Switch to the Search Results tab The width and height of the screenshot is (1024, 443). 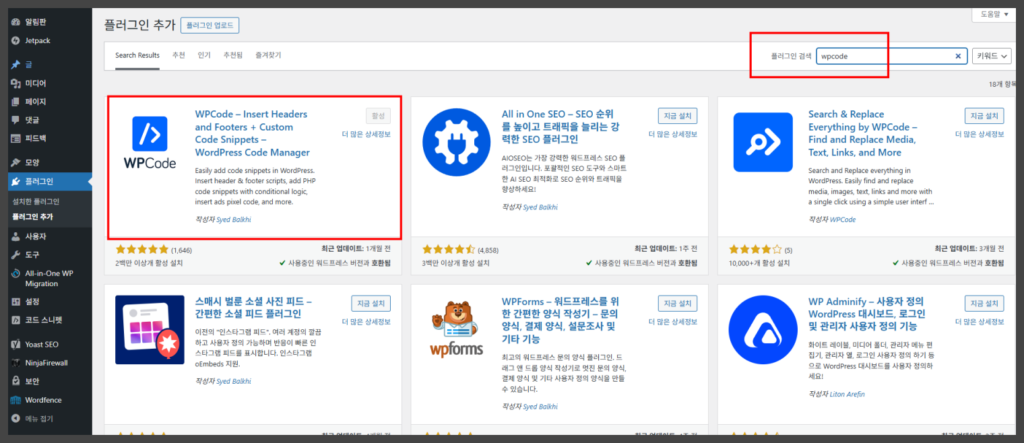[137, 56]
